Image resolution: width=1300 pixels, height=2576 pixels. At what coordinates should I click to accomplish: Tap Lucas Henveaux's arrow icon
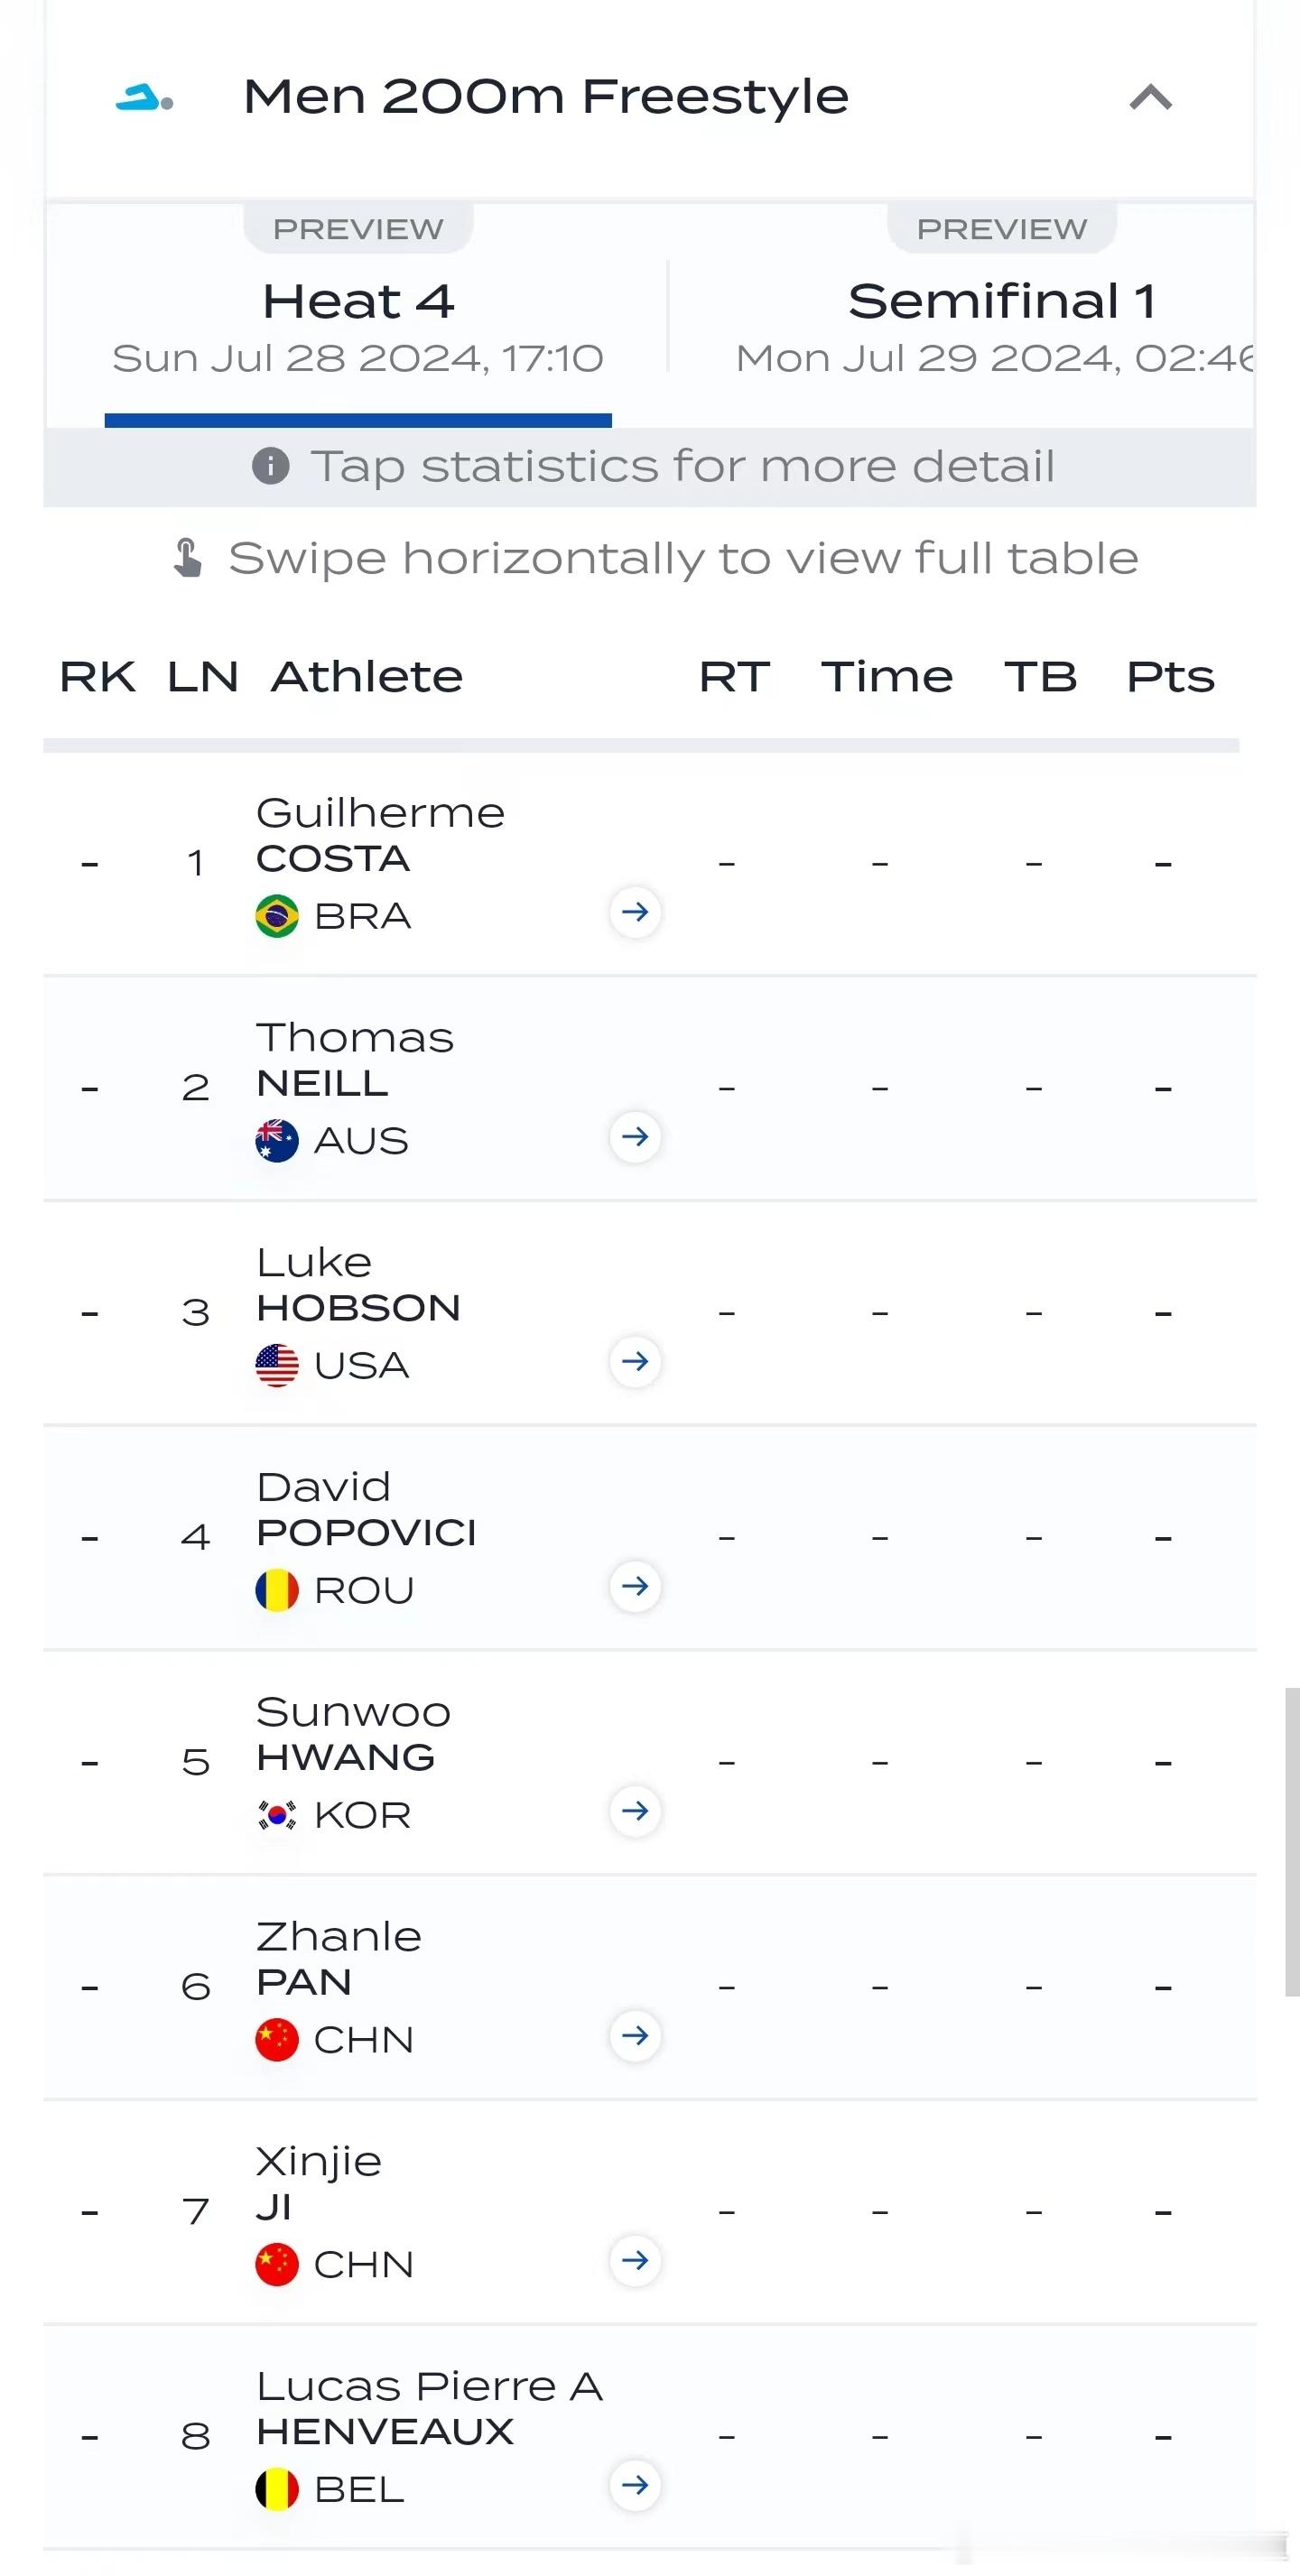(635, 2485)
